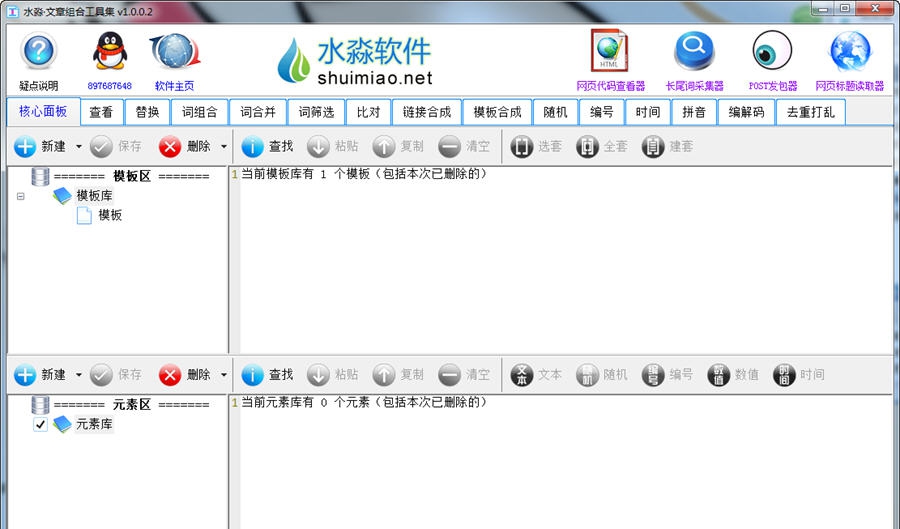Click 新建 in template toolbar
Image resolution: width=900 pixels, height=529 pixels.
click(x=40, y=146)
